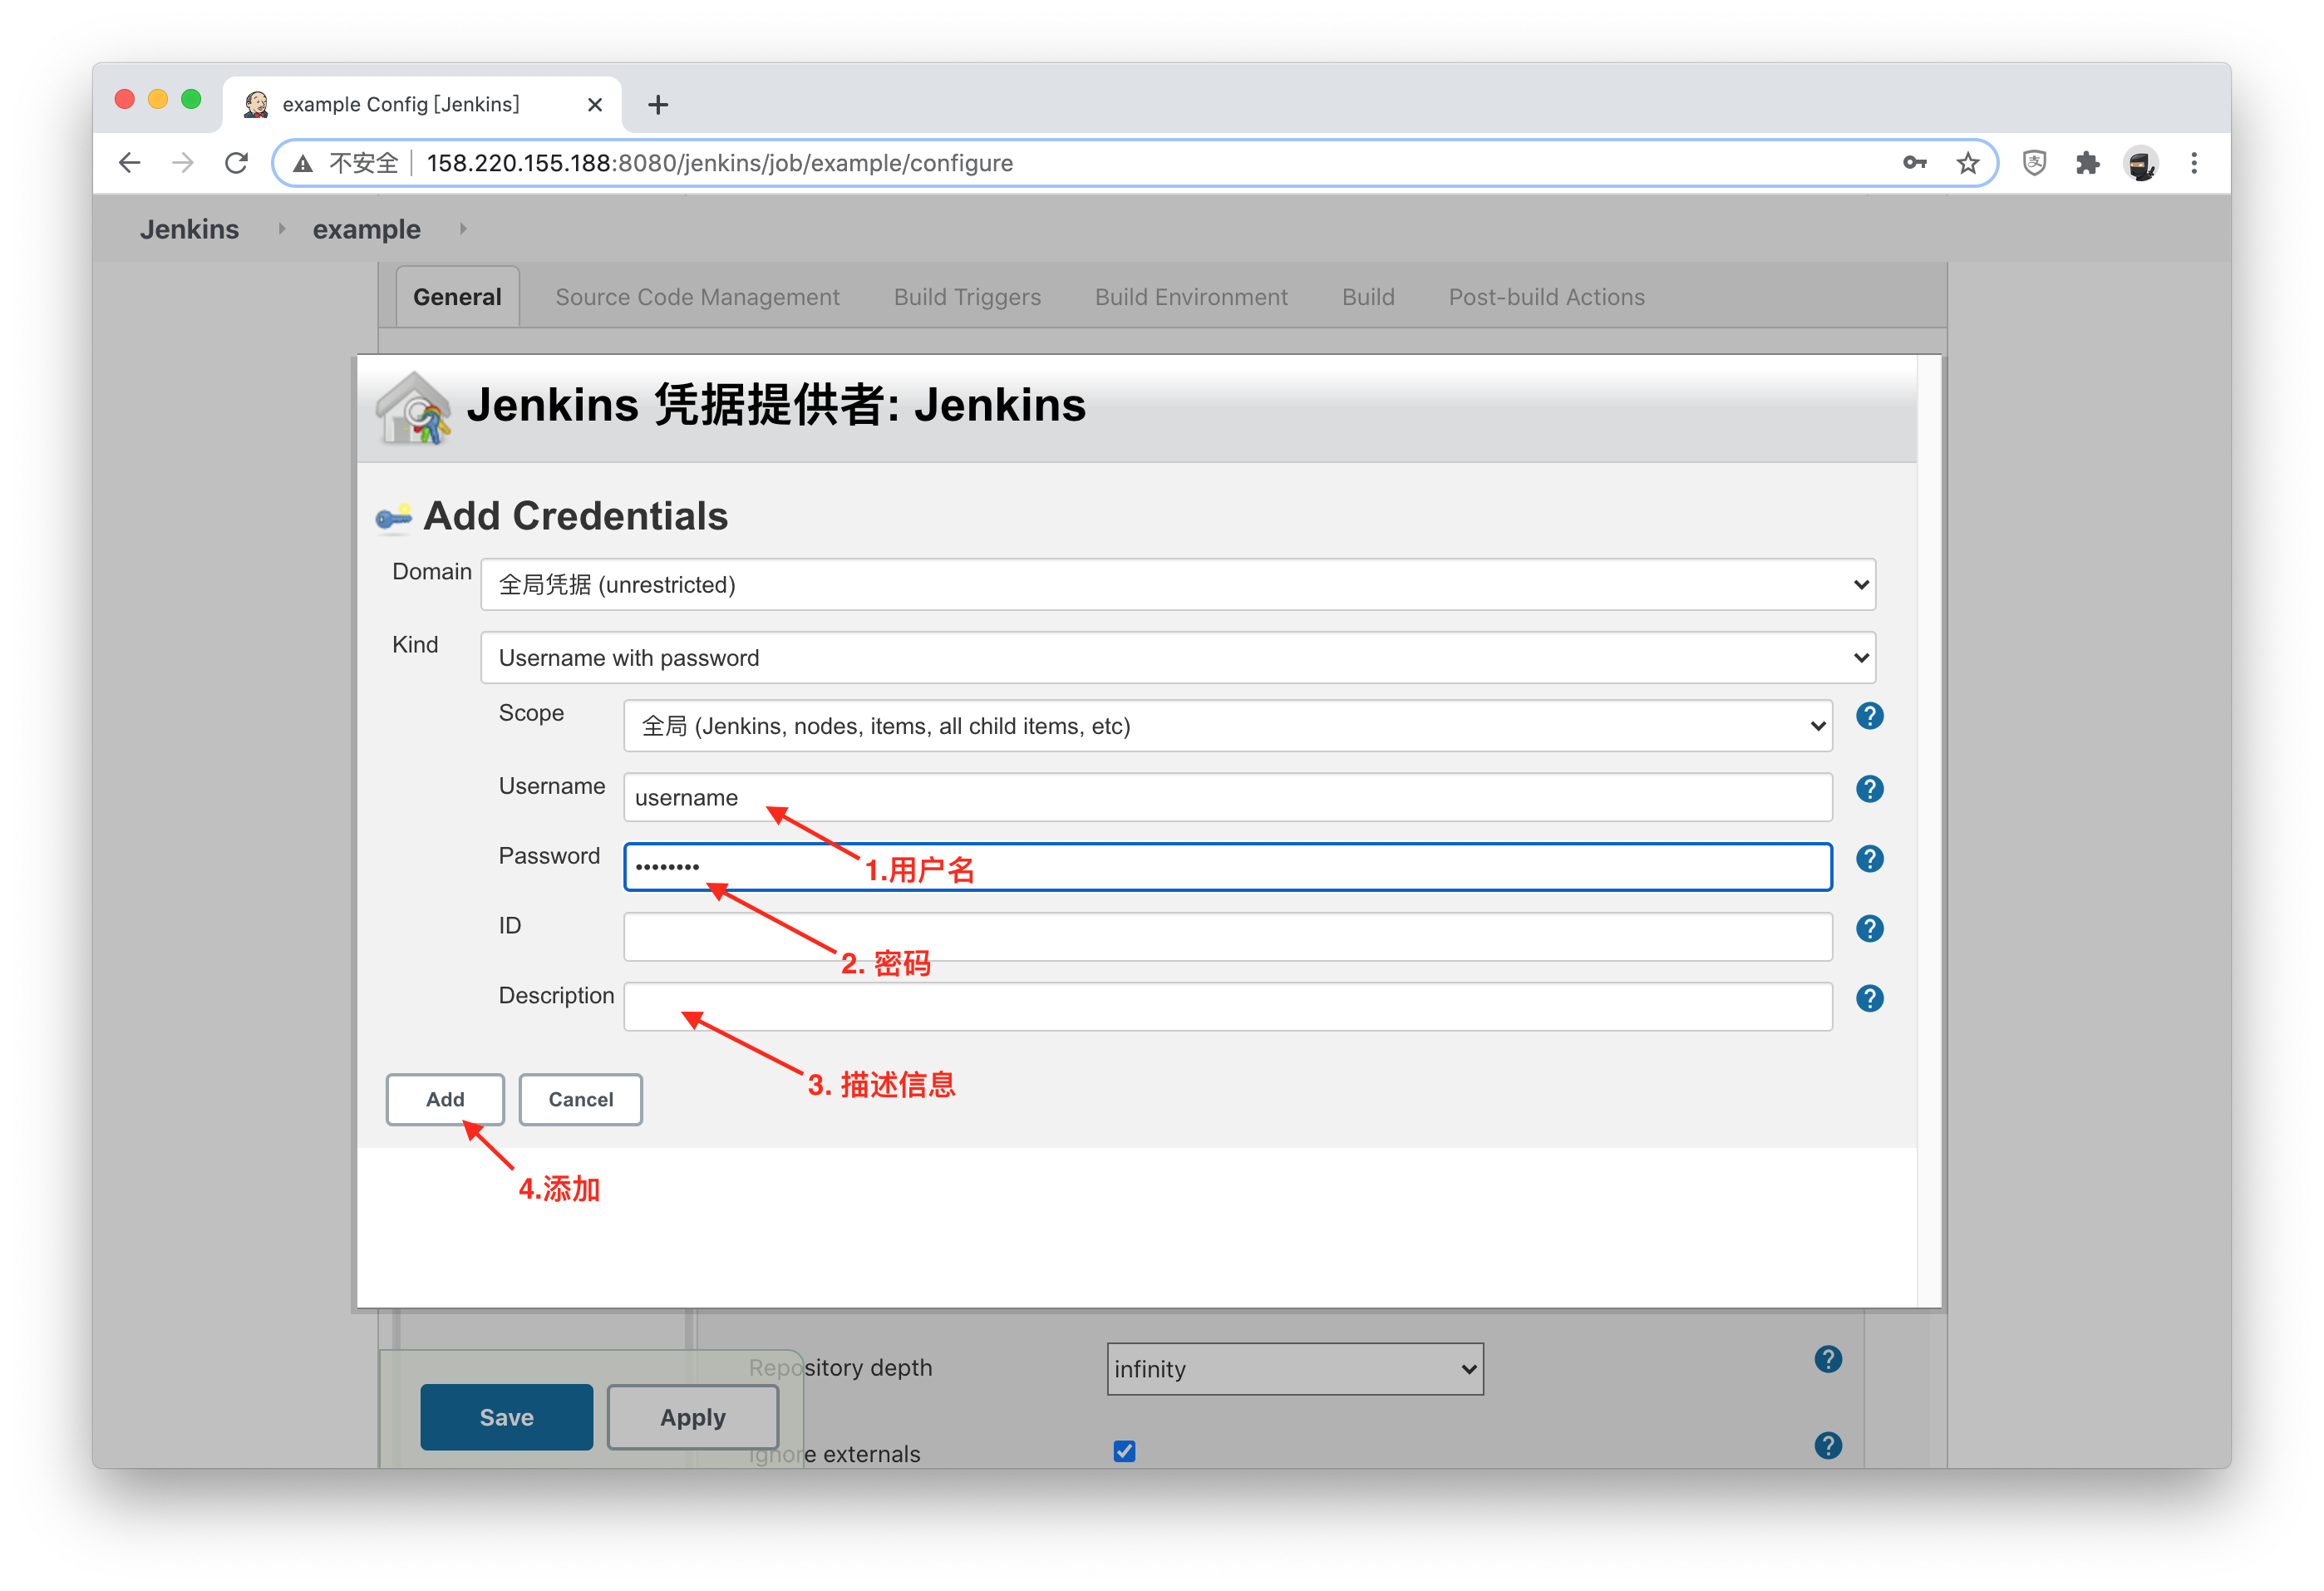This screenshot has width=2324, height=1591.
Task: Focus the Username input field
Action: click(x=1227, y=797)
